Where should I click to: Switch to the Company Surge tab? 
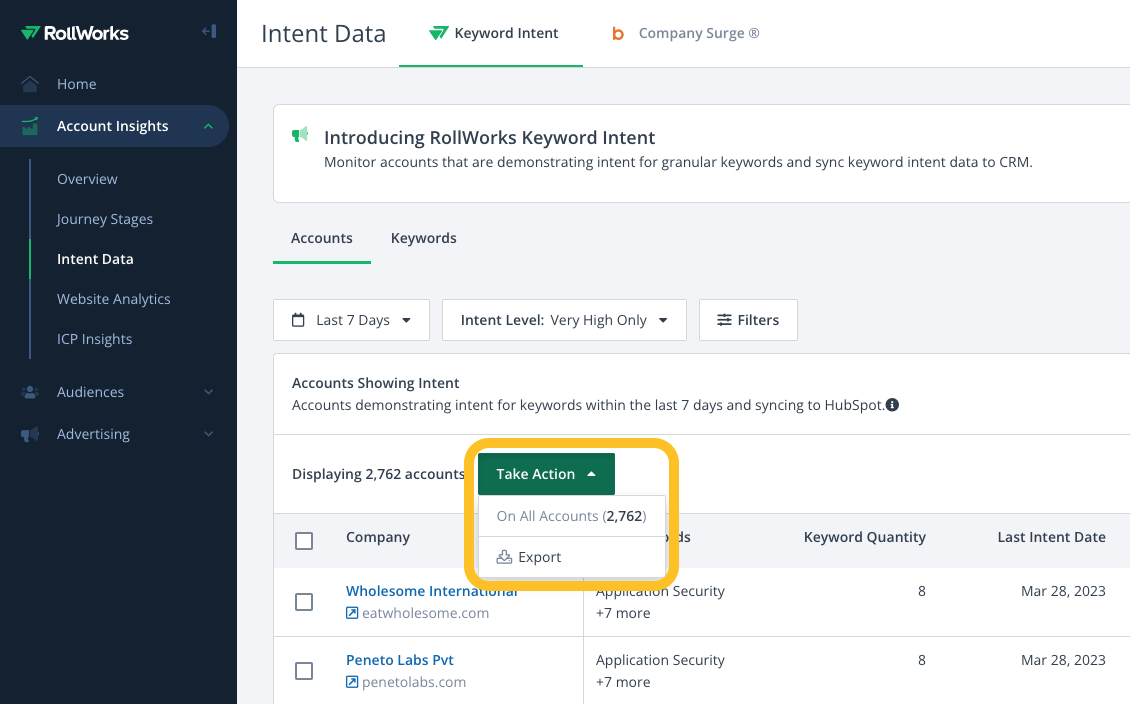(685, 34)
